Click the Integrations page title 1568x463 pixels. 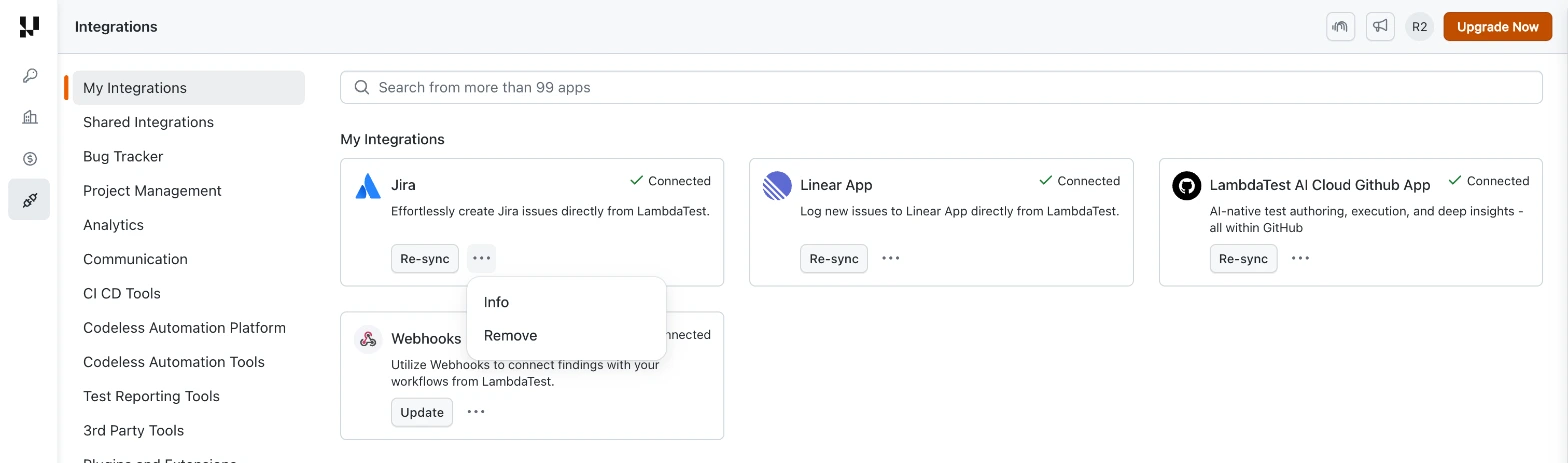tap(116, 27)
